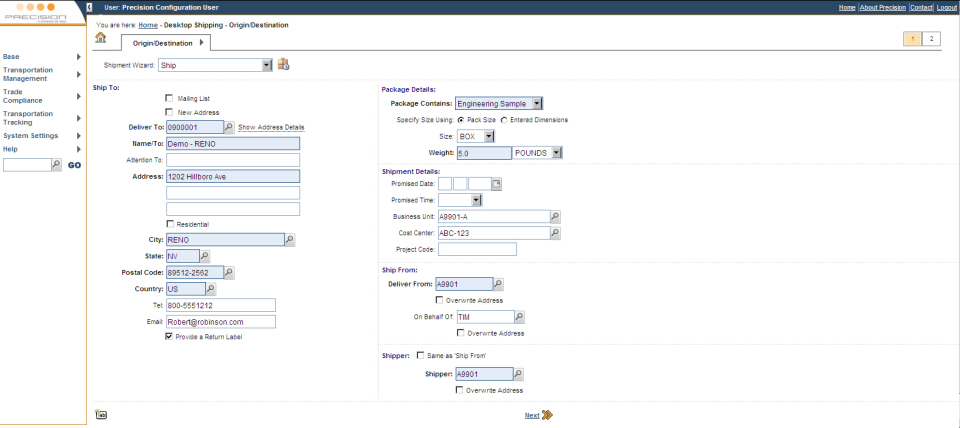Screen dimensions: 960x428
Task: Open the Country lookup magnifier
Action: [211, 288]
